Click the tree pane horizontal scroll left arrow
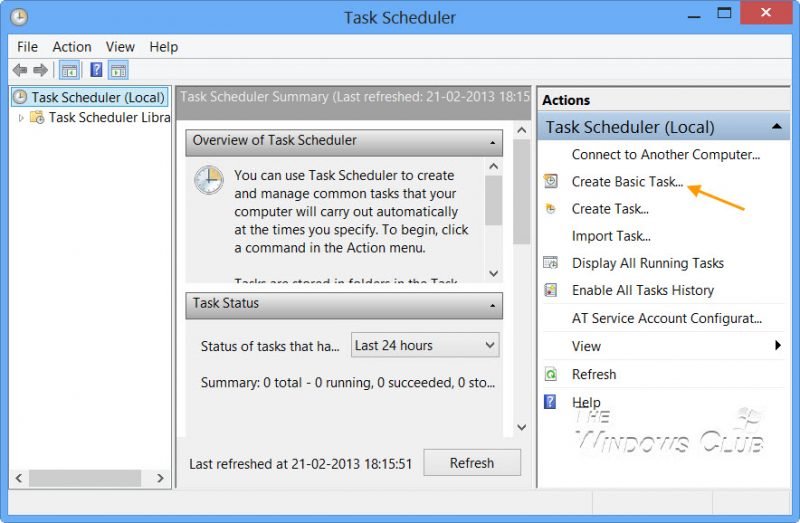This screenshot has width=800, height=523. [19, 478]
